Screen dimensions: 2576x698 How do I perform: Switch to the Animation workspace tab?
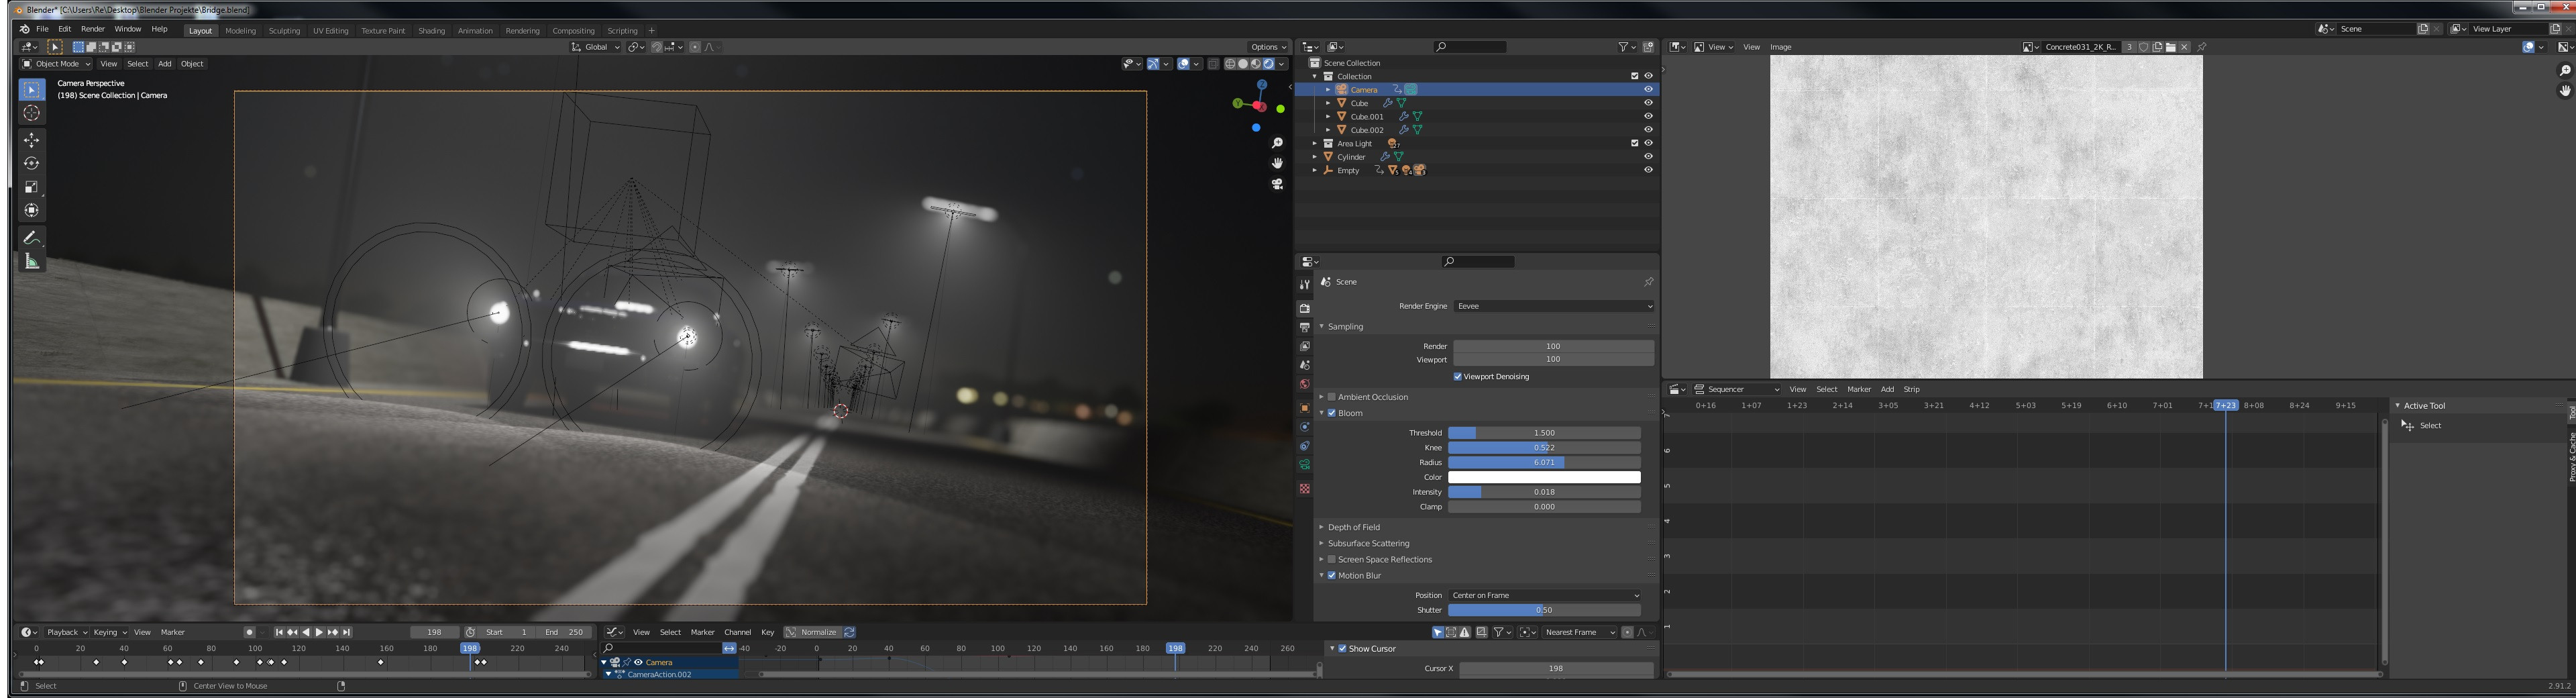[x=475, y=31]
